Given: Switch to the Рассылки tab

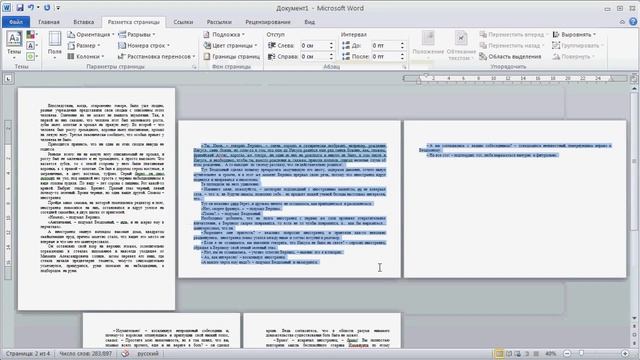Looking at the screenshot, I should pos(219,22).
